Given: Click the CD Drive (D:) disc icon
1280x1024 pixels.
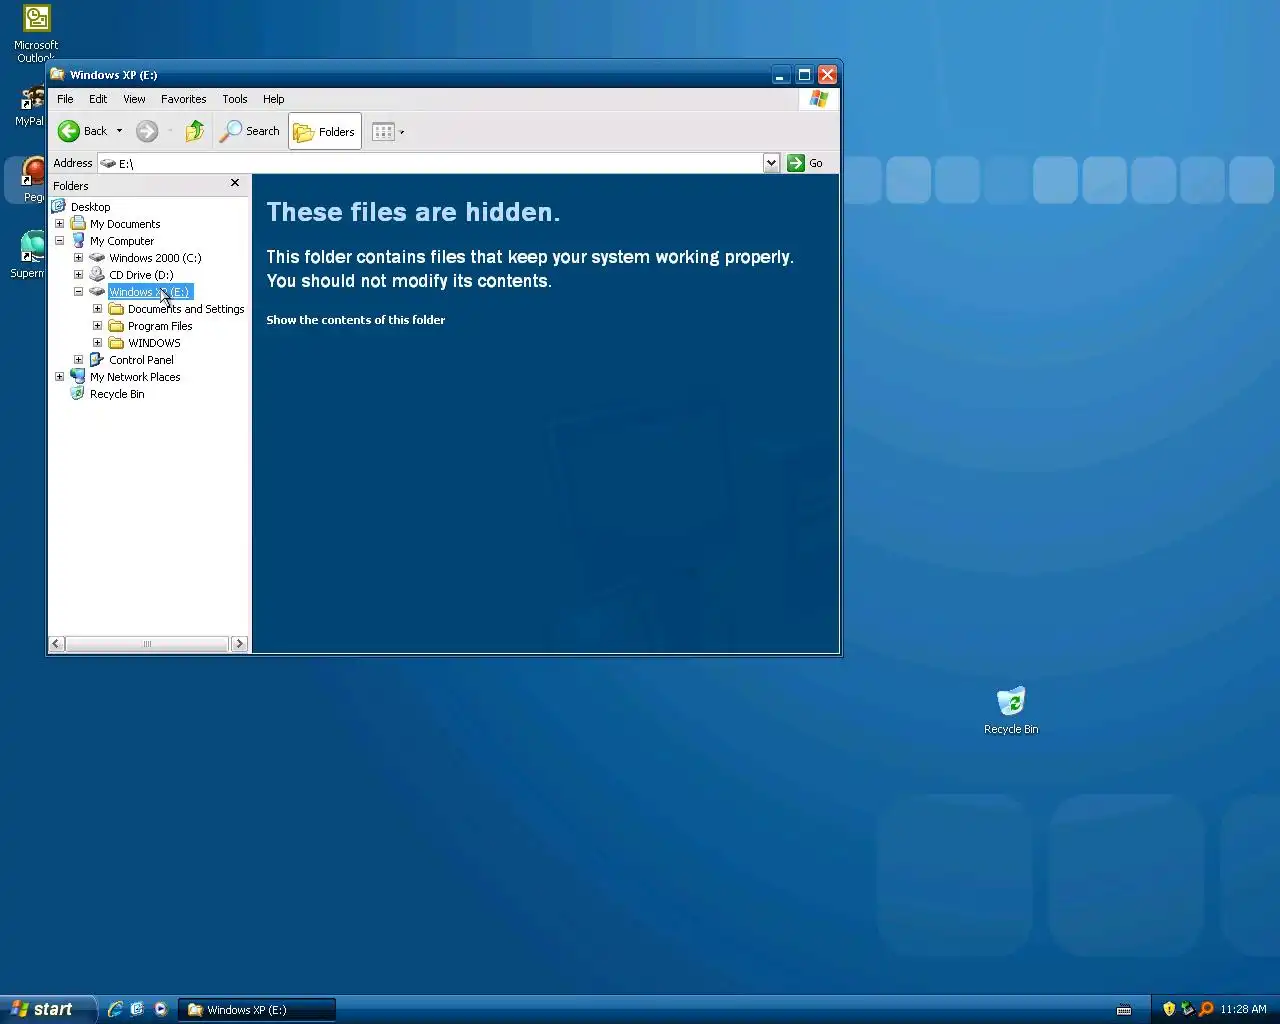Looking at the screenshot, I should coord(97,275).
